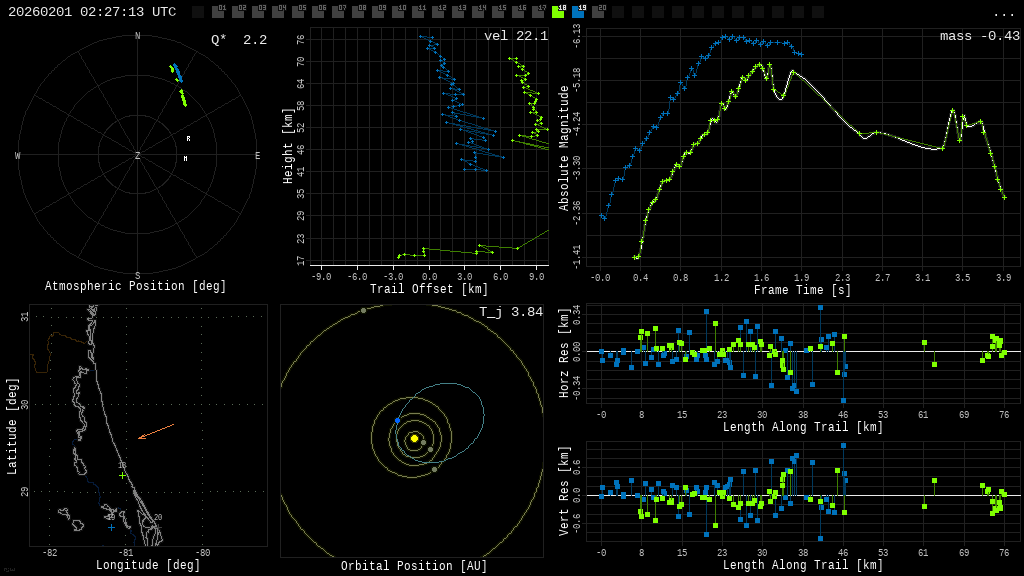Click the Trail Offset [km] axis label

pyautogui.click(x=429, y=289)
